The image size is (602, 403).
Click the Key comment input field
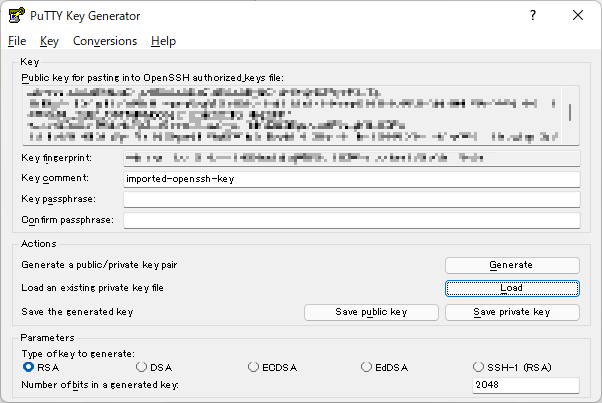(x=352, y=179)
